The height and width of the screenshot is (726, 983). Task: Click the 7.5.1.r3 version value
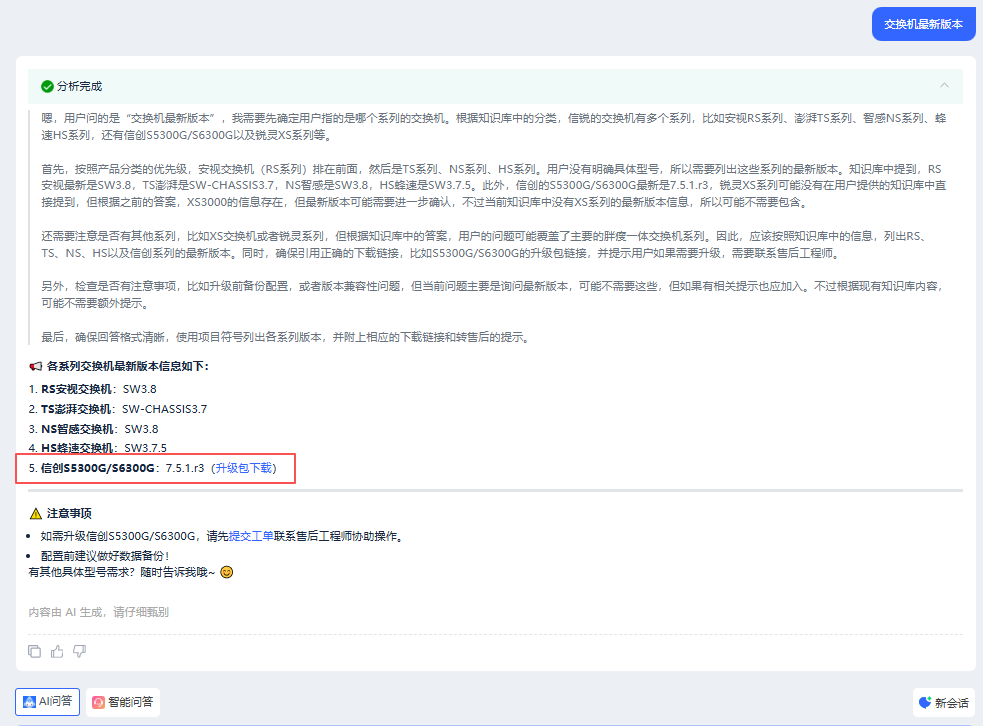(x=185, y=468)
